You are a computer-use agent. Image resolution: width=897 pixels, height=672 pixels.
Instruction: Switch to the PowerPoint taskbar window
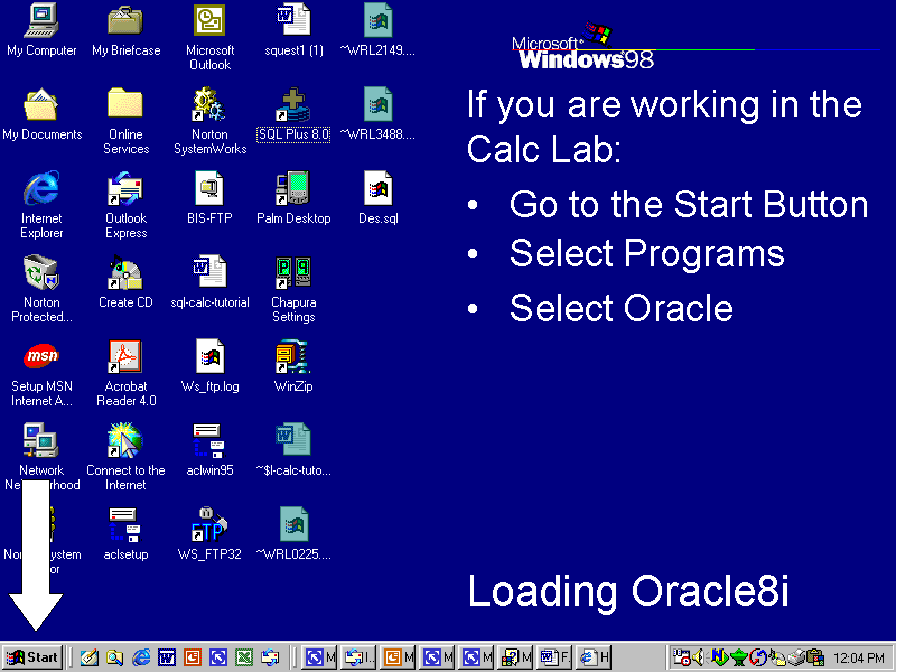click(x=398, y=658)
